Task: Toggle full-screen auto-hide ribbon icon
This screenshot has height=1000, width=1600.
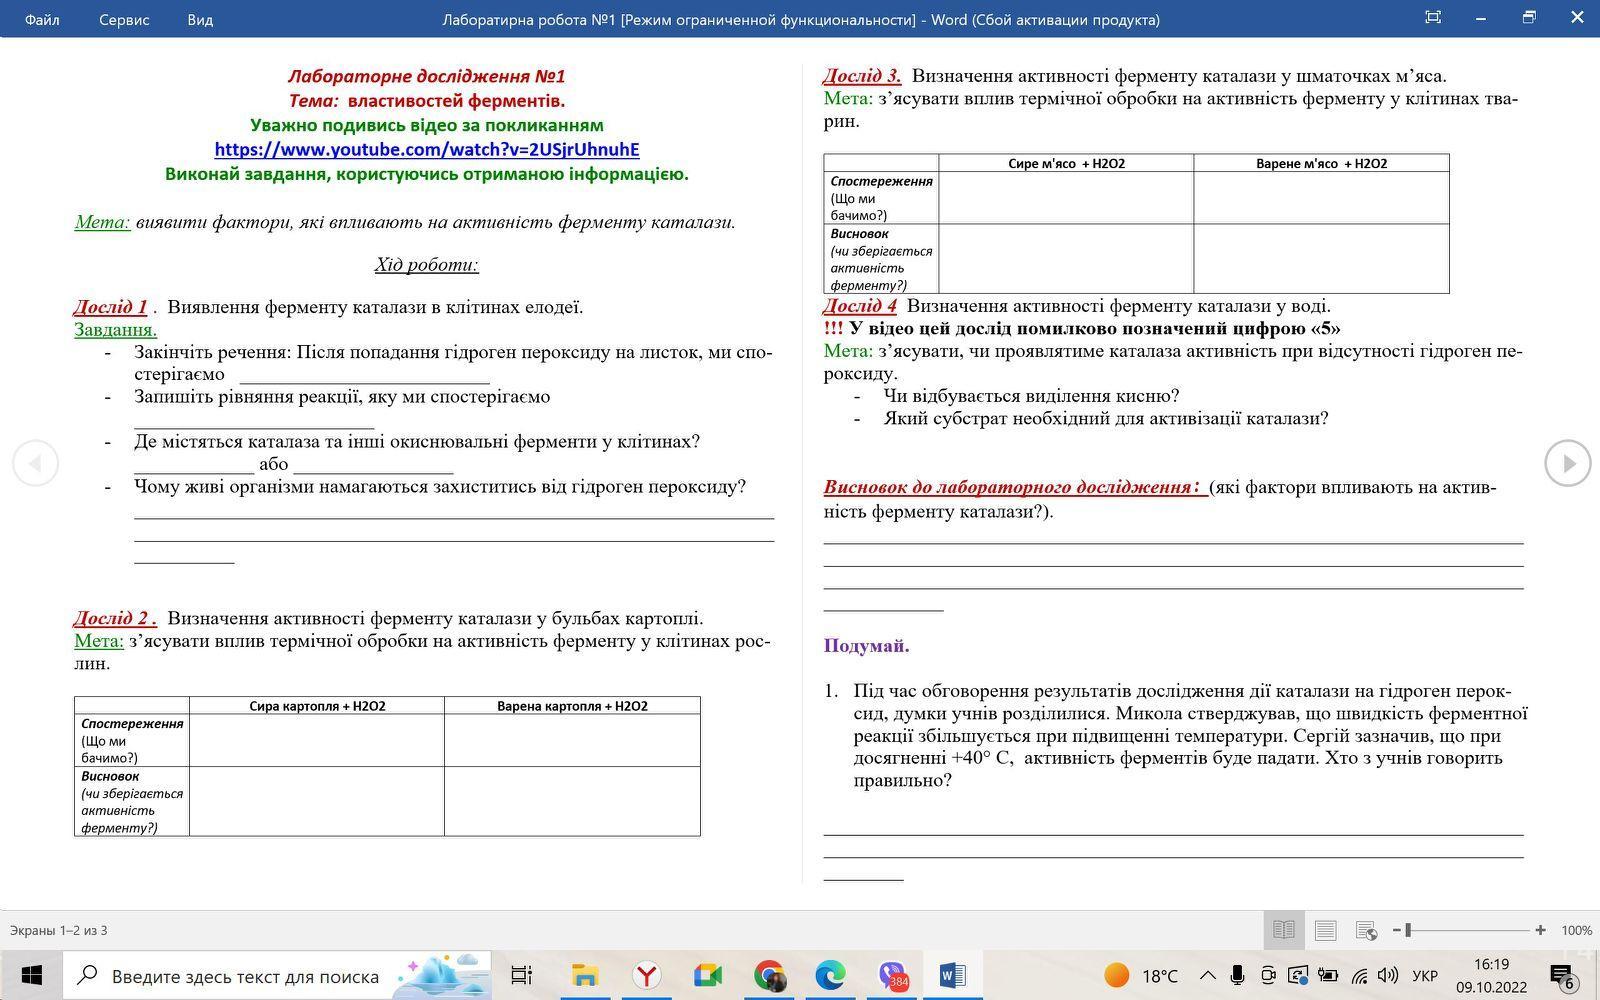Action: click(x=1432, y=17)
